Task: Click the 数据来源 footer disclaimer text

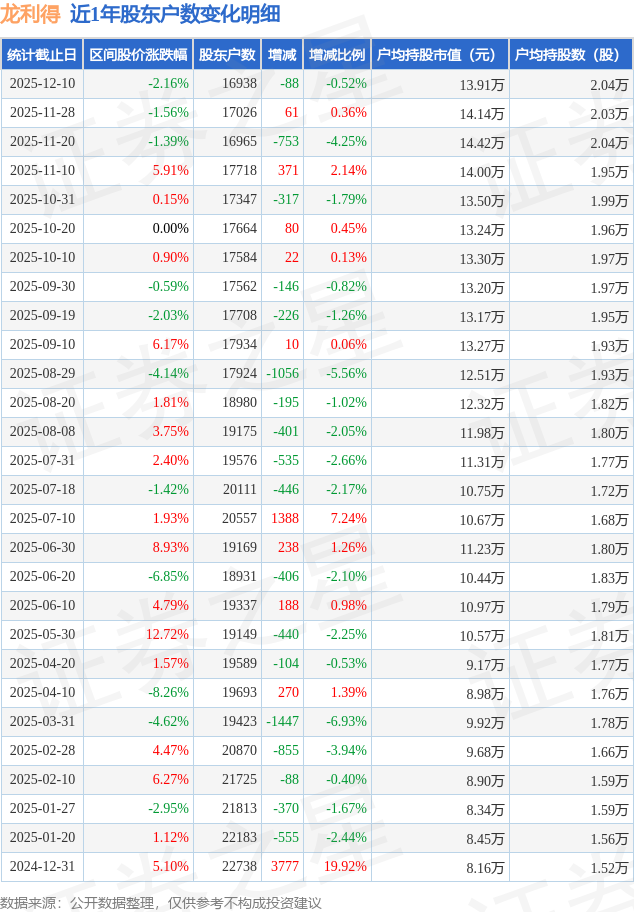Action: [160, 902]
